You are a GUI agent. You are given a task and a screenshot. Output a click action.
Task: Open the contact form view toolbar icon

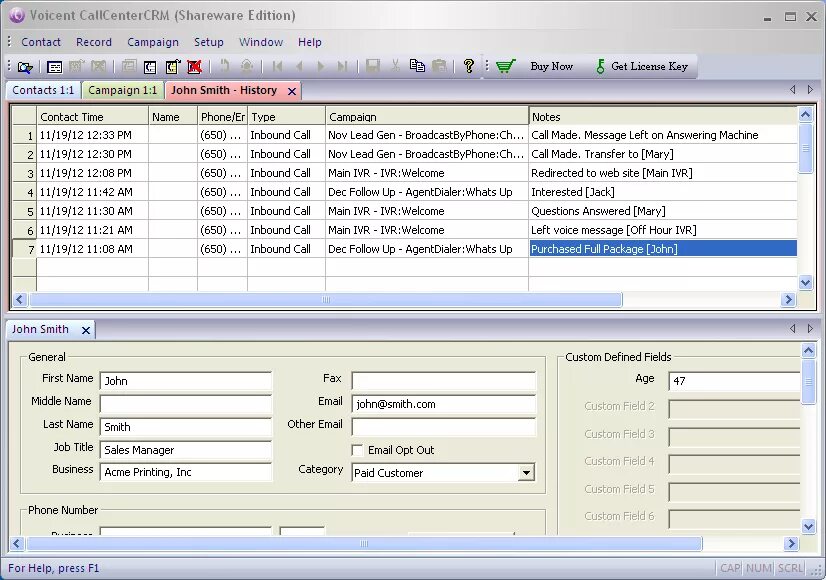coord(54,67)
